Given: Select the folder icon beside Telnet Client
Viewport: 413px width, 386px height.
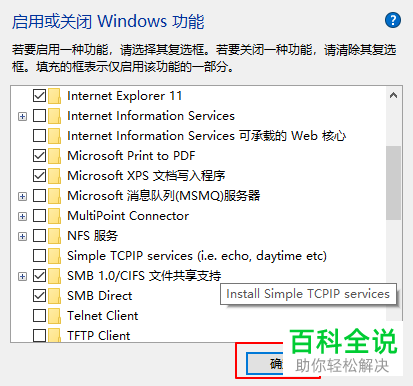Looking at the screenshot, I should click(54, 316).
